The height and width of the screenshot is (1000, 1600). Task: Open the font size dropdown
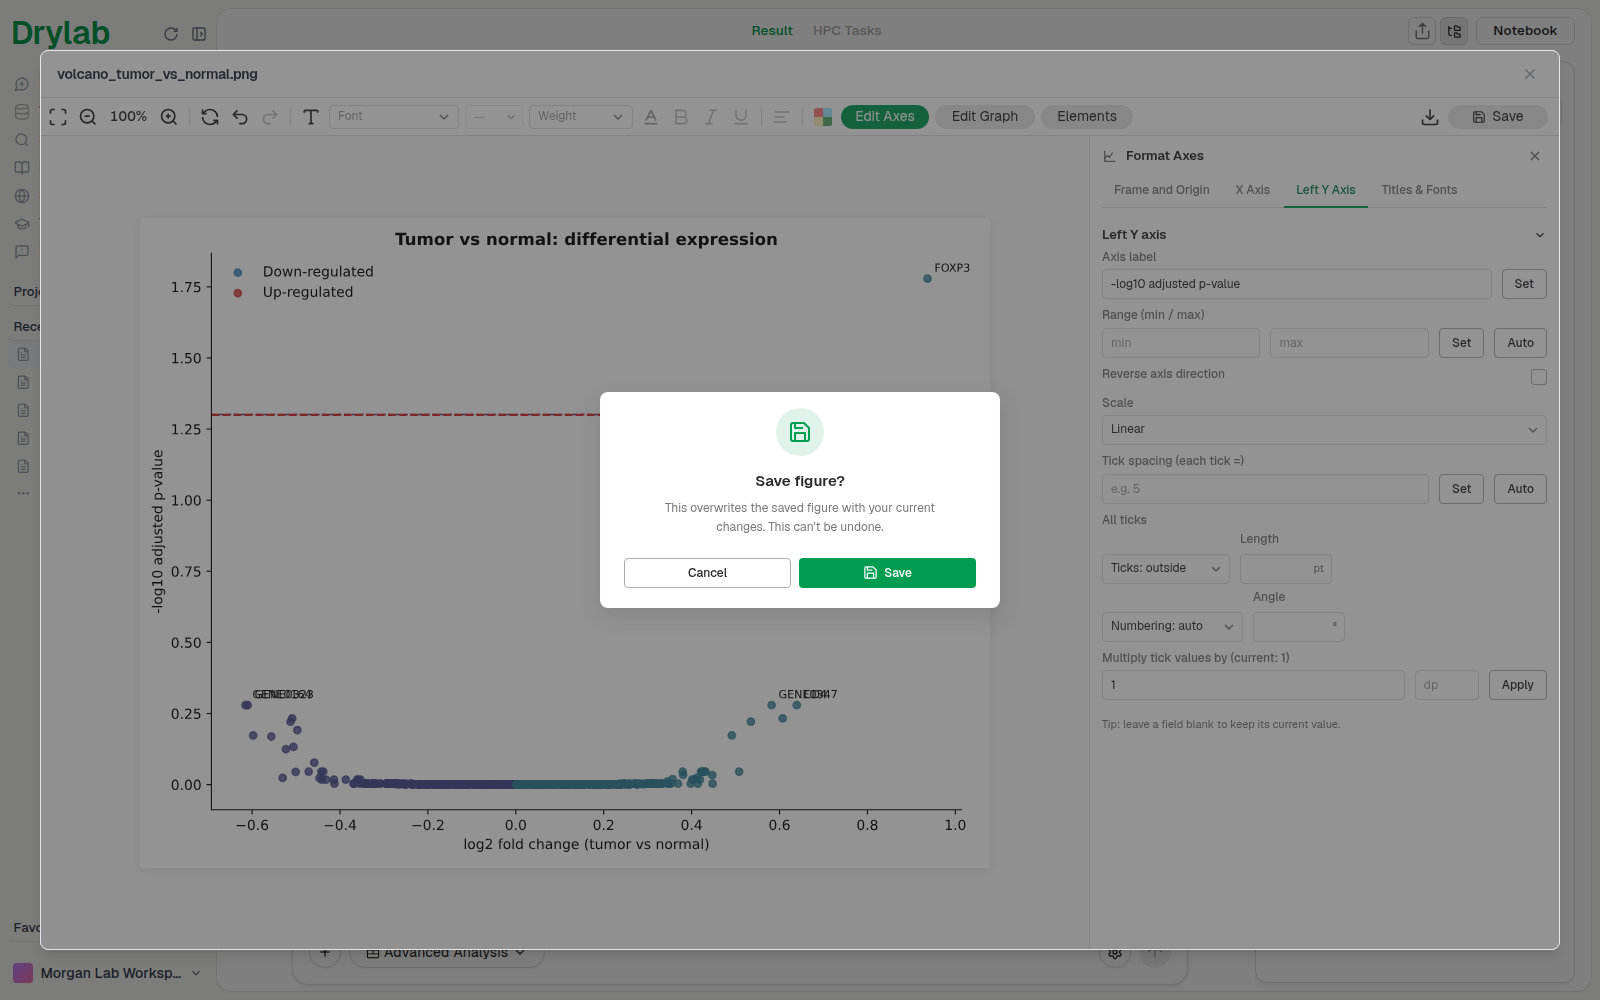[x=494, y=117]
